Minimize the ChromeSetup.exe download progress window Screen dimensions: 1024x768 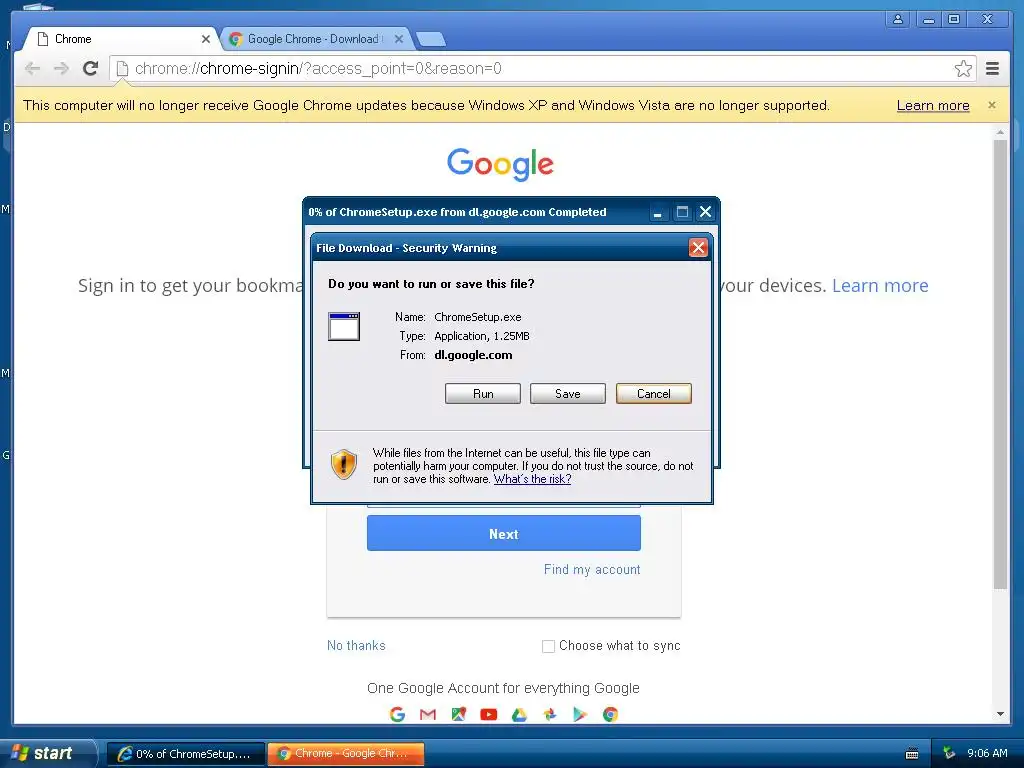click(658, 212)
